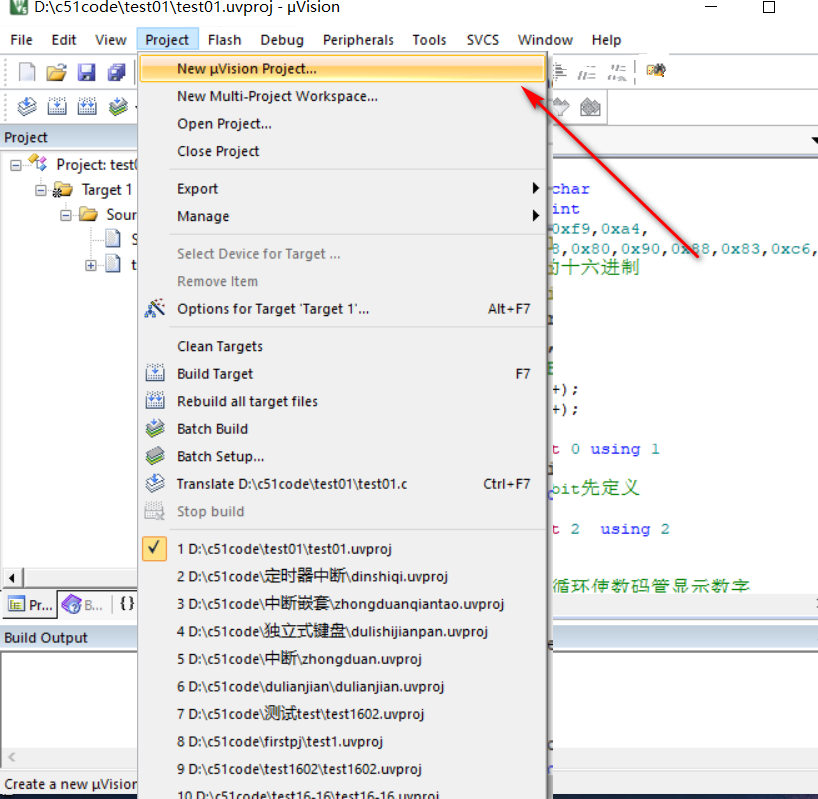Open the Tools menu
Screen dimensions: 818x799
pos(429,40)
